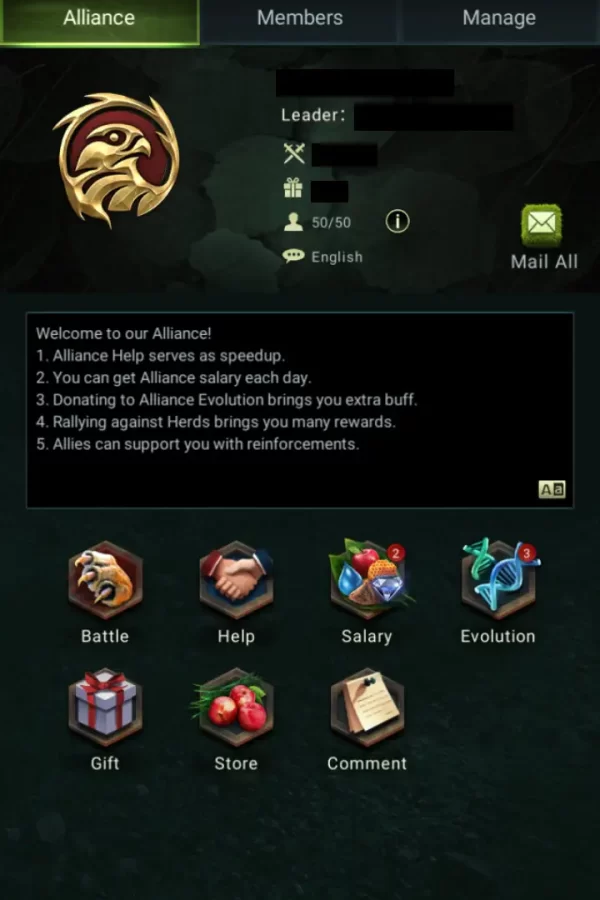This screenshot has height=900, width=600.
Task: Toggle the announcement translate icon
Action: [552, 489]
